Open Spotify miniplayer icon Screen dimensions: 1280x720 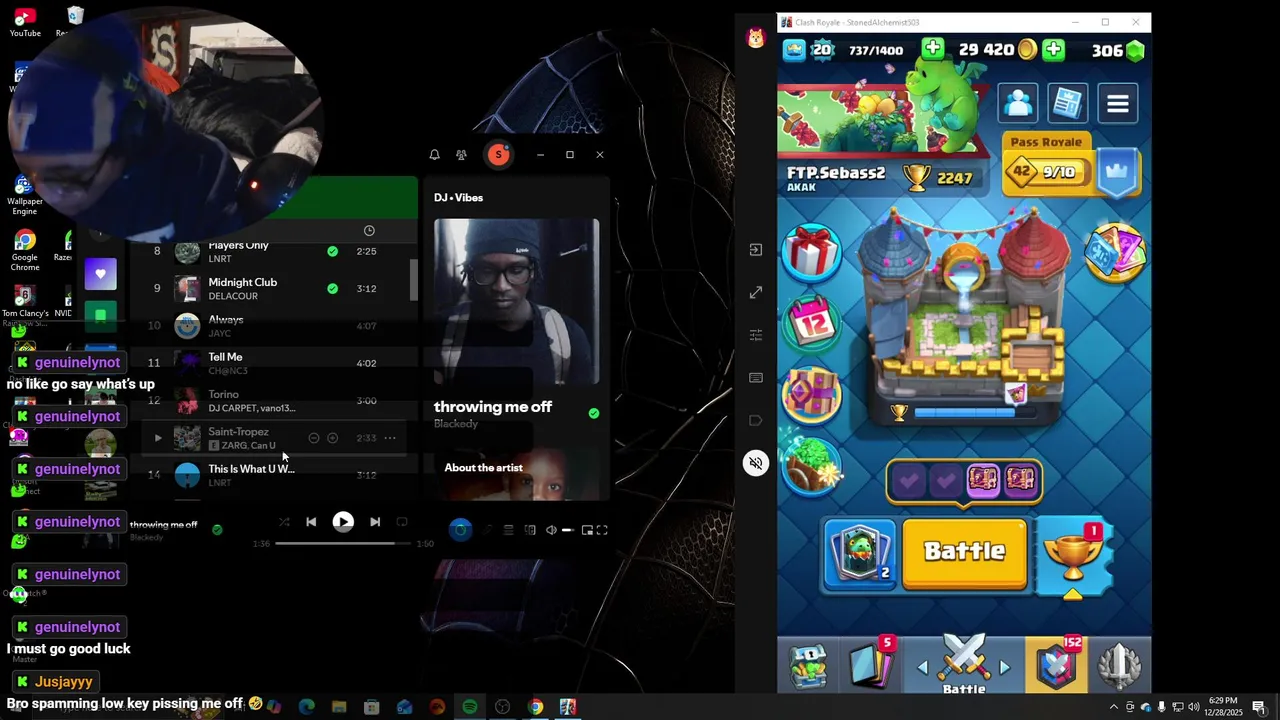coord(587,530)
